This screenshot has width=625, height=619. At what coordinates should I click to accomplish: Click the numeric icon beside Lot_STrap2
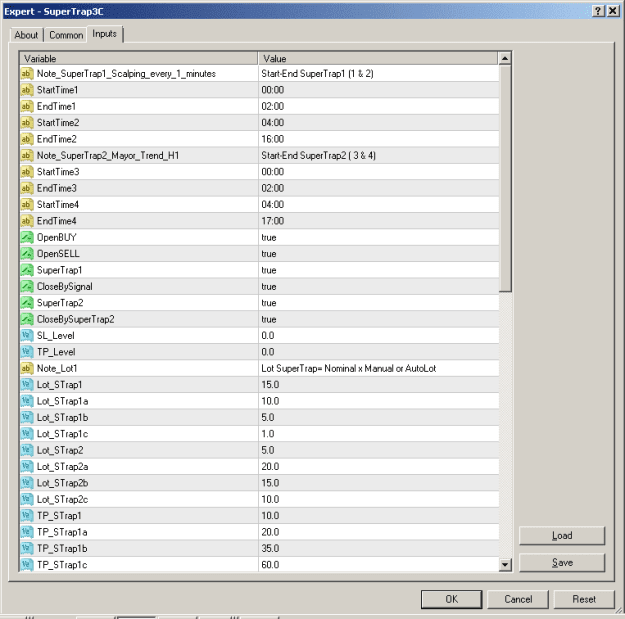(x=27, y=450)
